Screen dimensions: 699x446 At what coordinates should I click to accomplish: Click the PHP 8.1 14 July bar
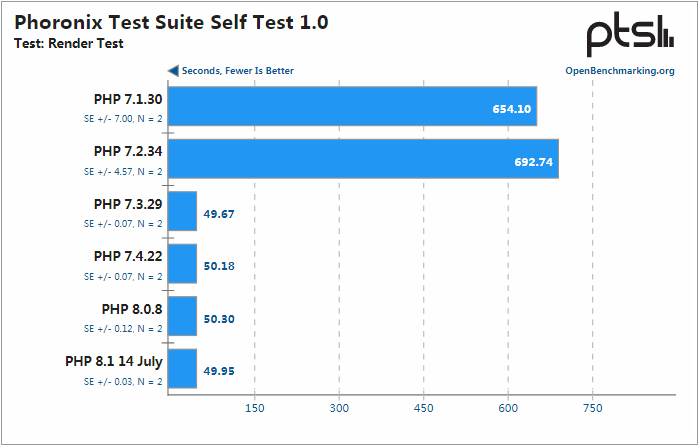[182, 369]
